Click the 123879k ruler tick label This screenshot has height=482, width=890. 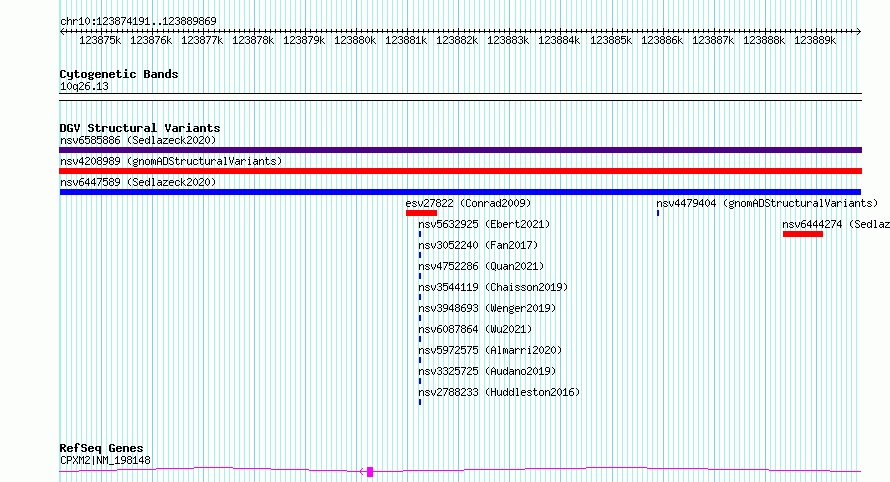[304, 40]
